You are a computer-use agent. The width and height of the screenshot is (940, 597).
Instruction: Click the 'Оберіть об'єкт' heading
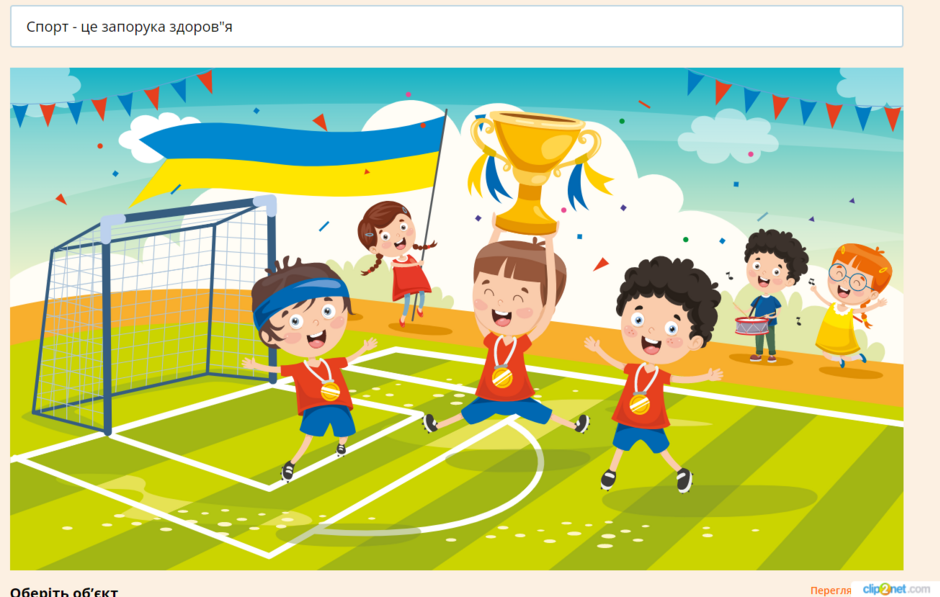tap(64, 592)
